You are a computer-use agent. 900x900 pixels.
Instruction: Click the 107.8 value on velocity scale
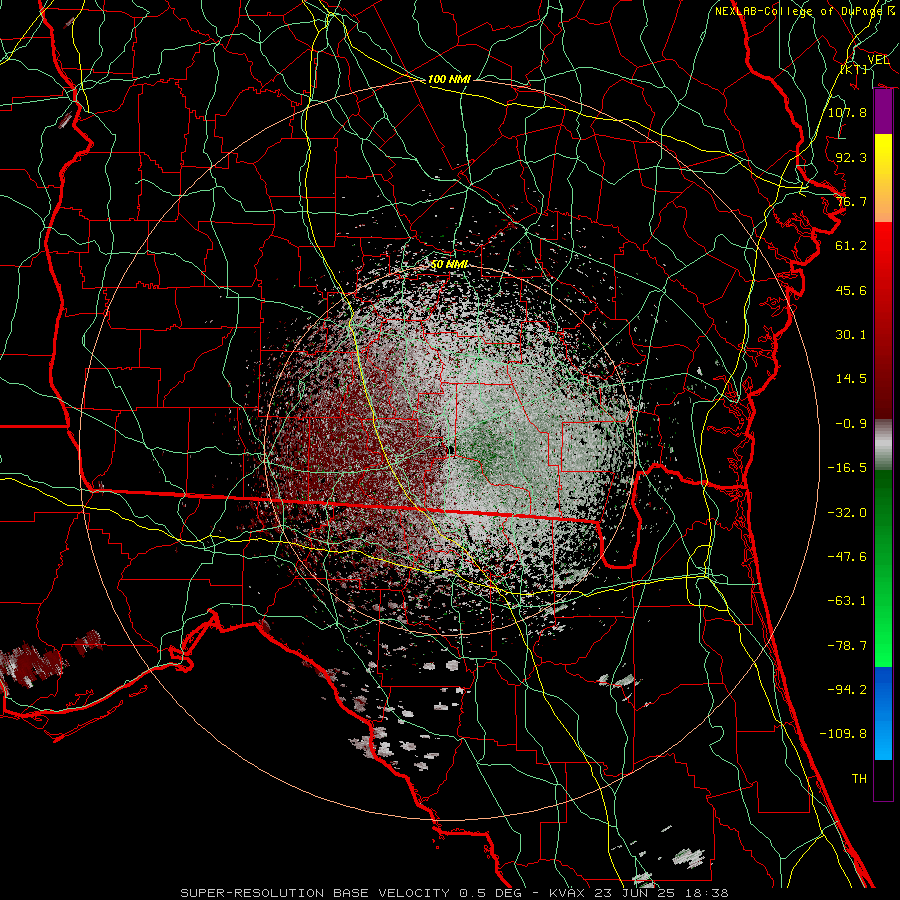847,112
